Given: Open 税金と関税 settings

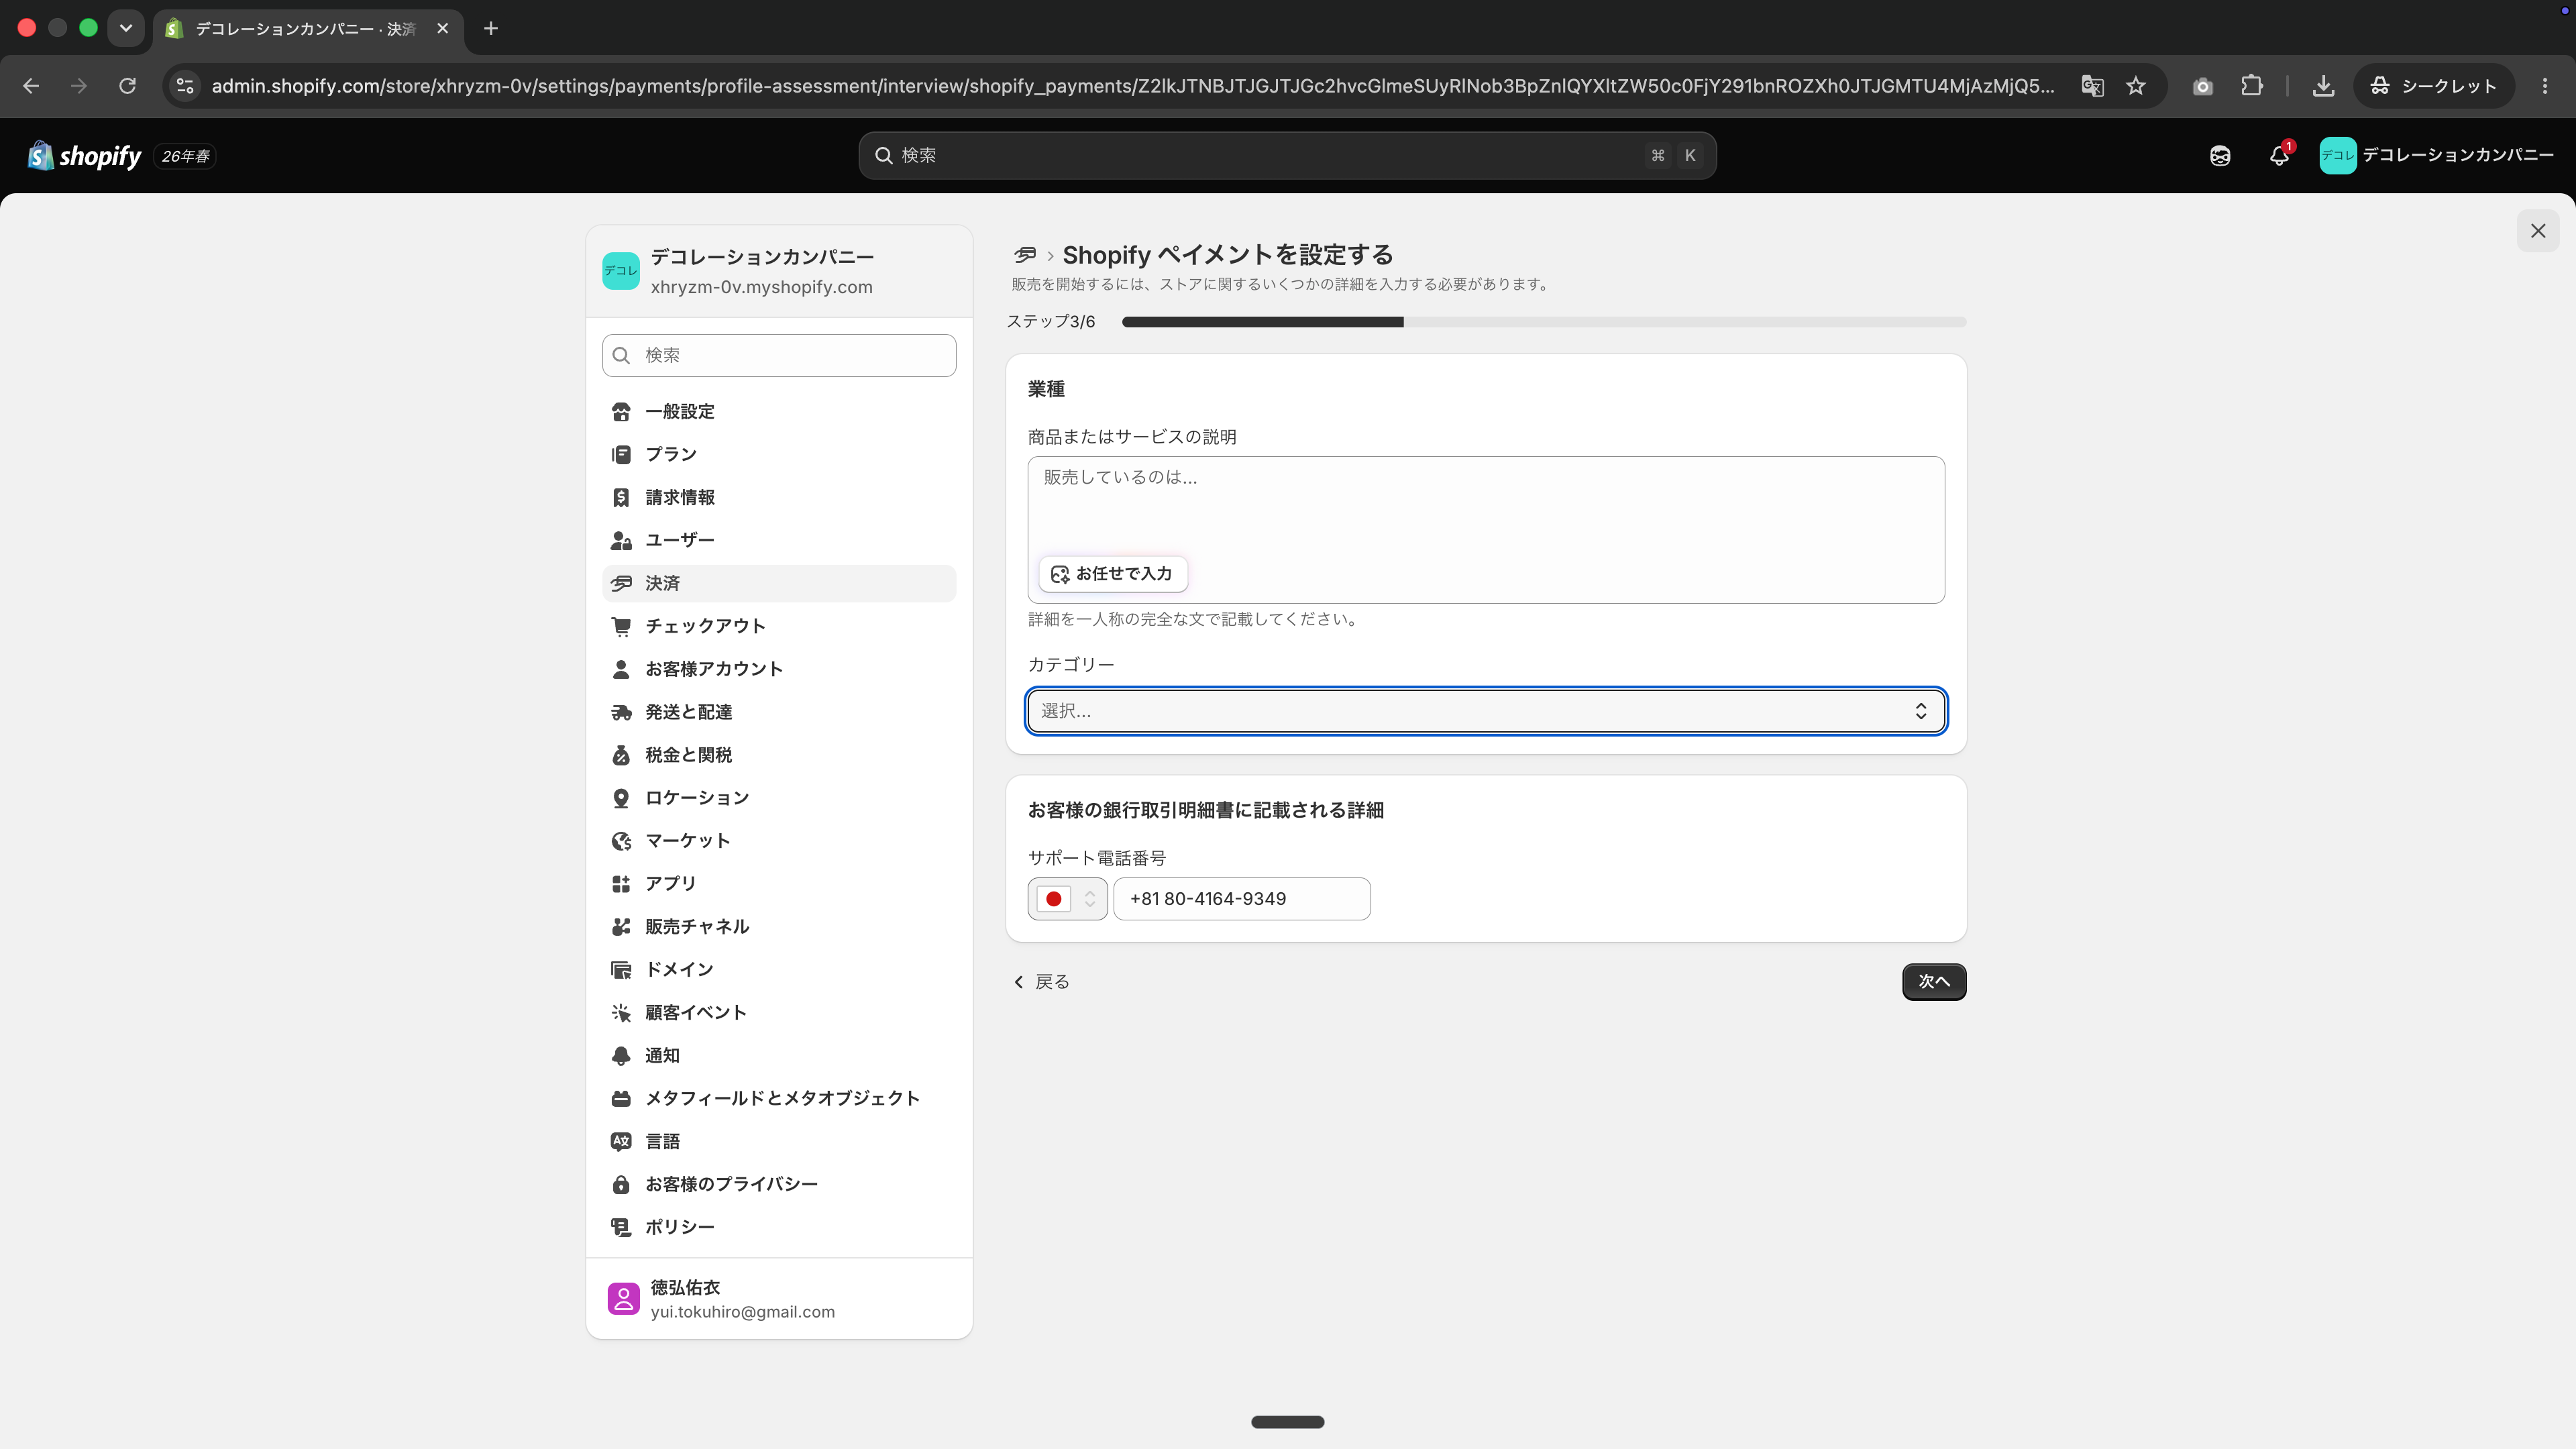Looking at the screenshot, I should click(779, 755).
